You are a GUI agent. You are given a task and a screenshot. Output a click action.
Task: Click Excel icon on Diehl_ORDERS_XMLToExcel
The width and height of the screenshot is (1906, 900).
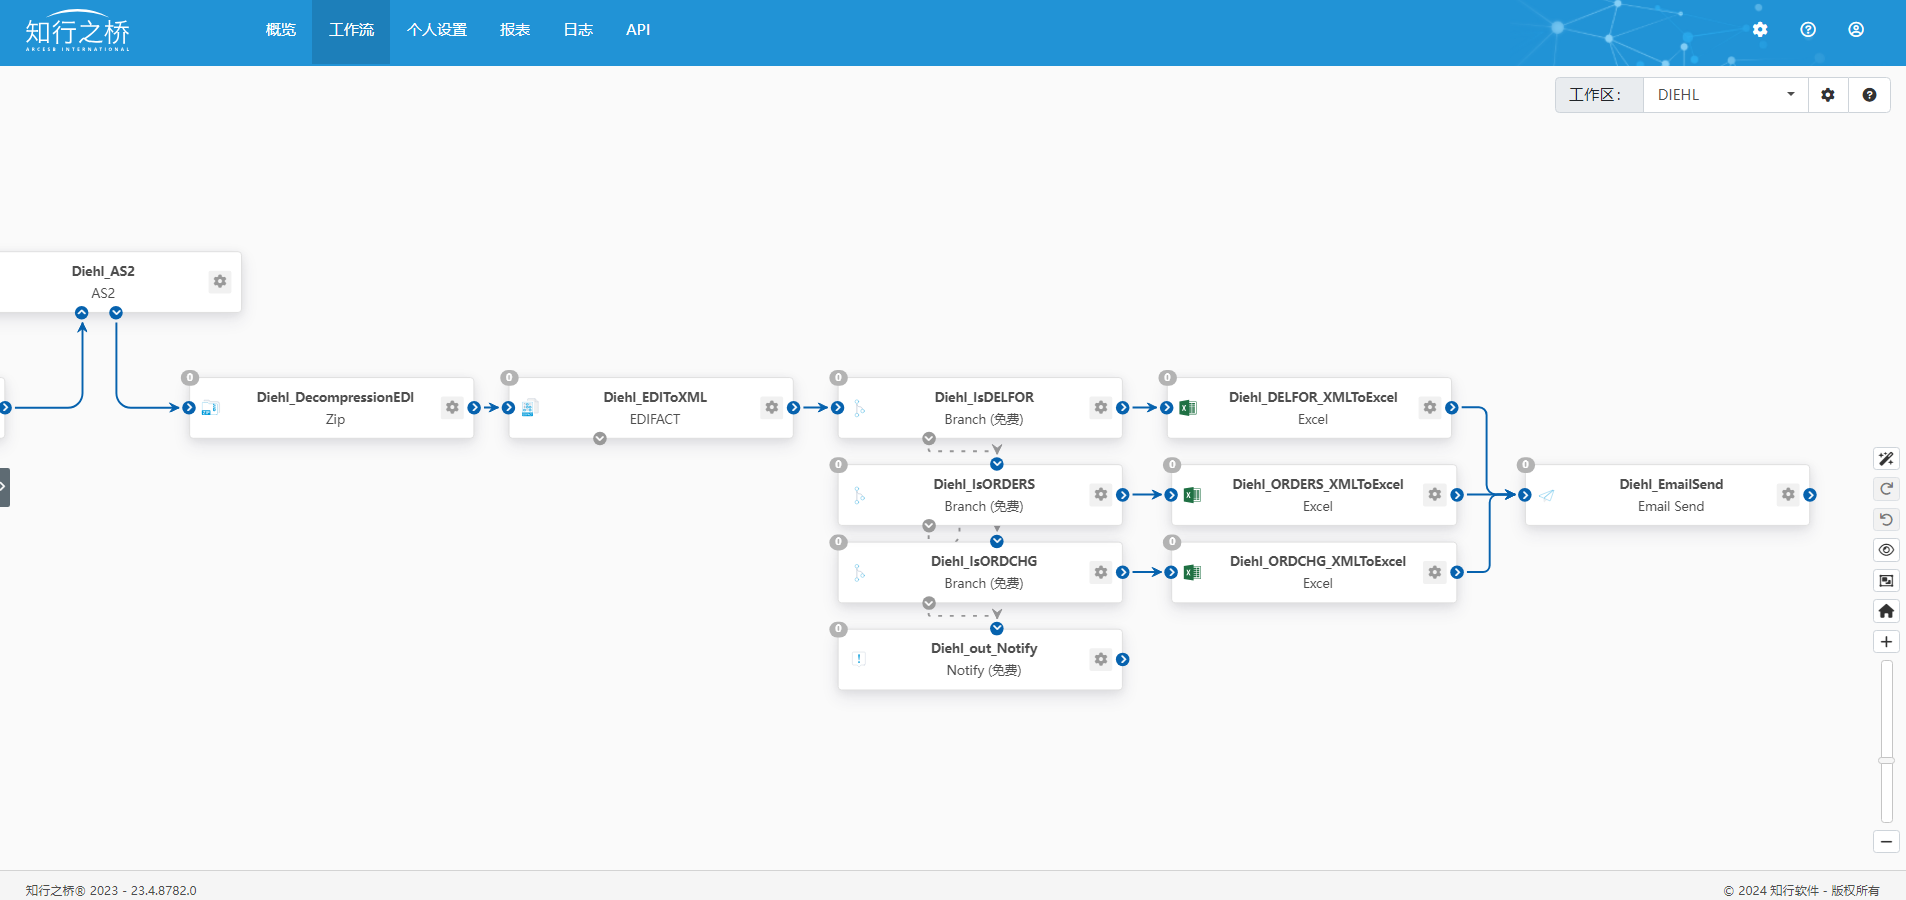coord(1192,495)
